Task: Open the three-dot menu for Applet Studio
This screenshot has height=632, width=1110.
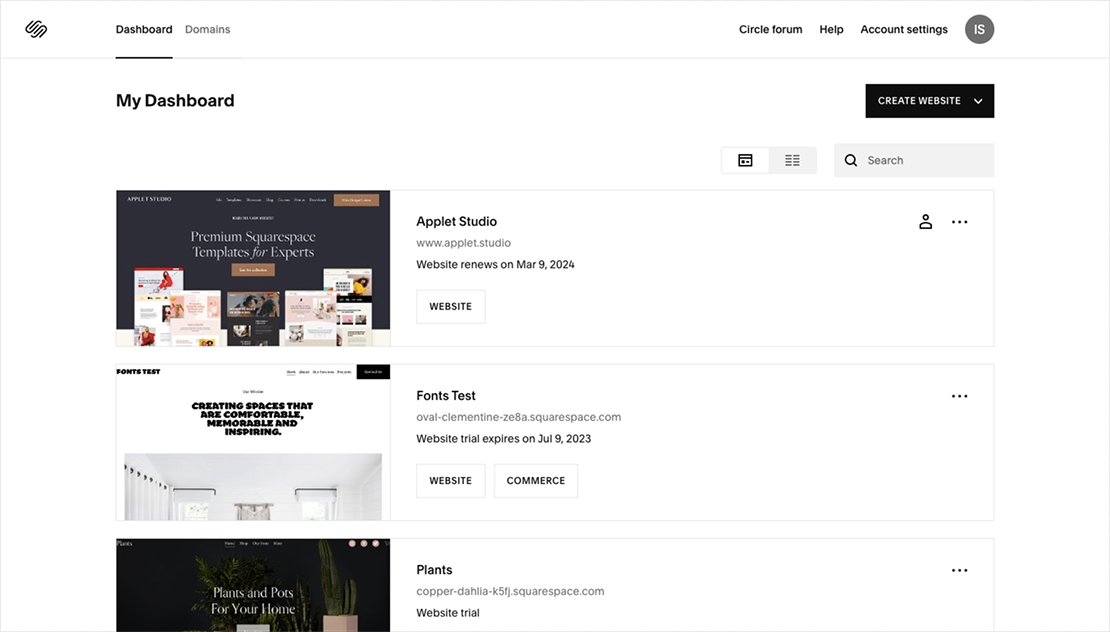Action: (x=960, y=221)
